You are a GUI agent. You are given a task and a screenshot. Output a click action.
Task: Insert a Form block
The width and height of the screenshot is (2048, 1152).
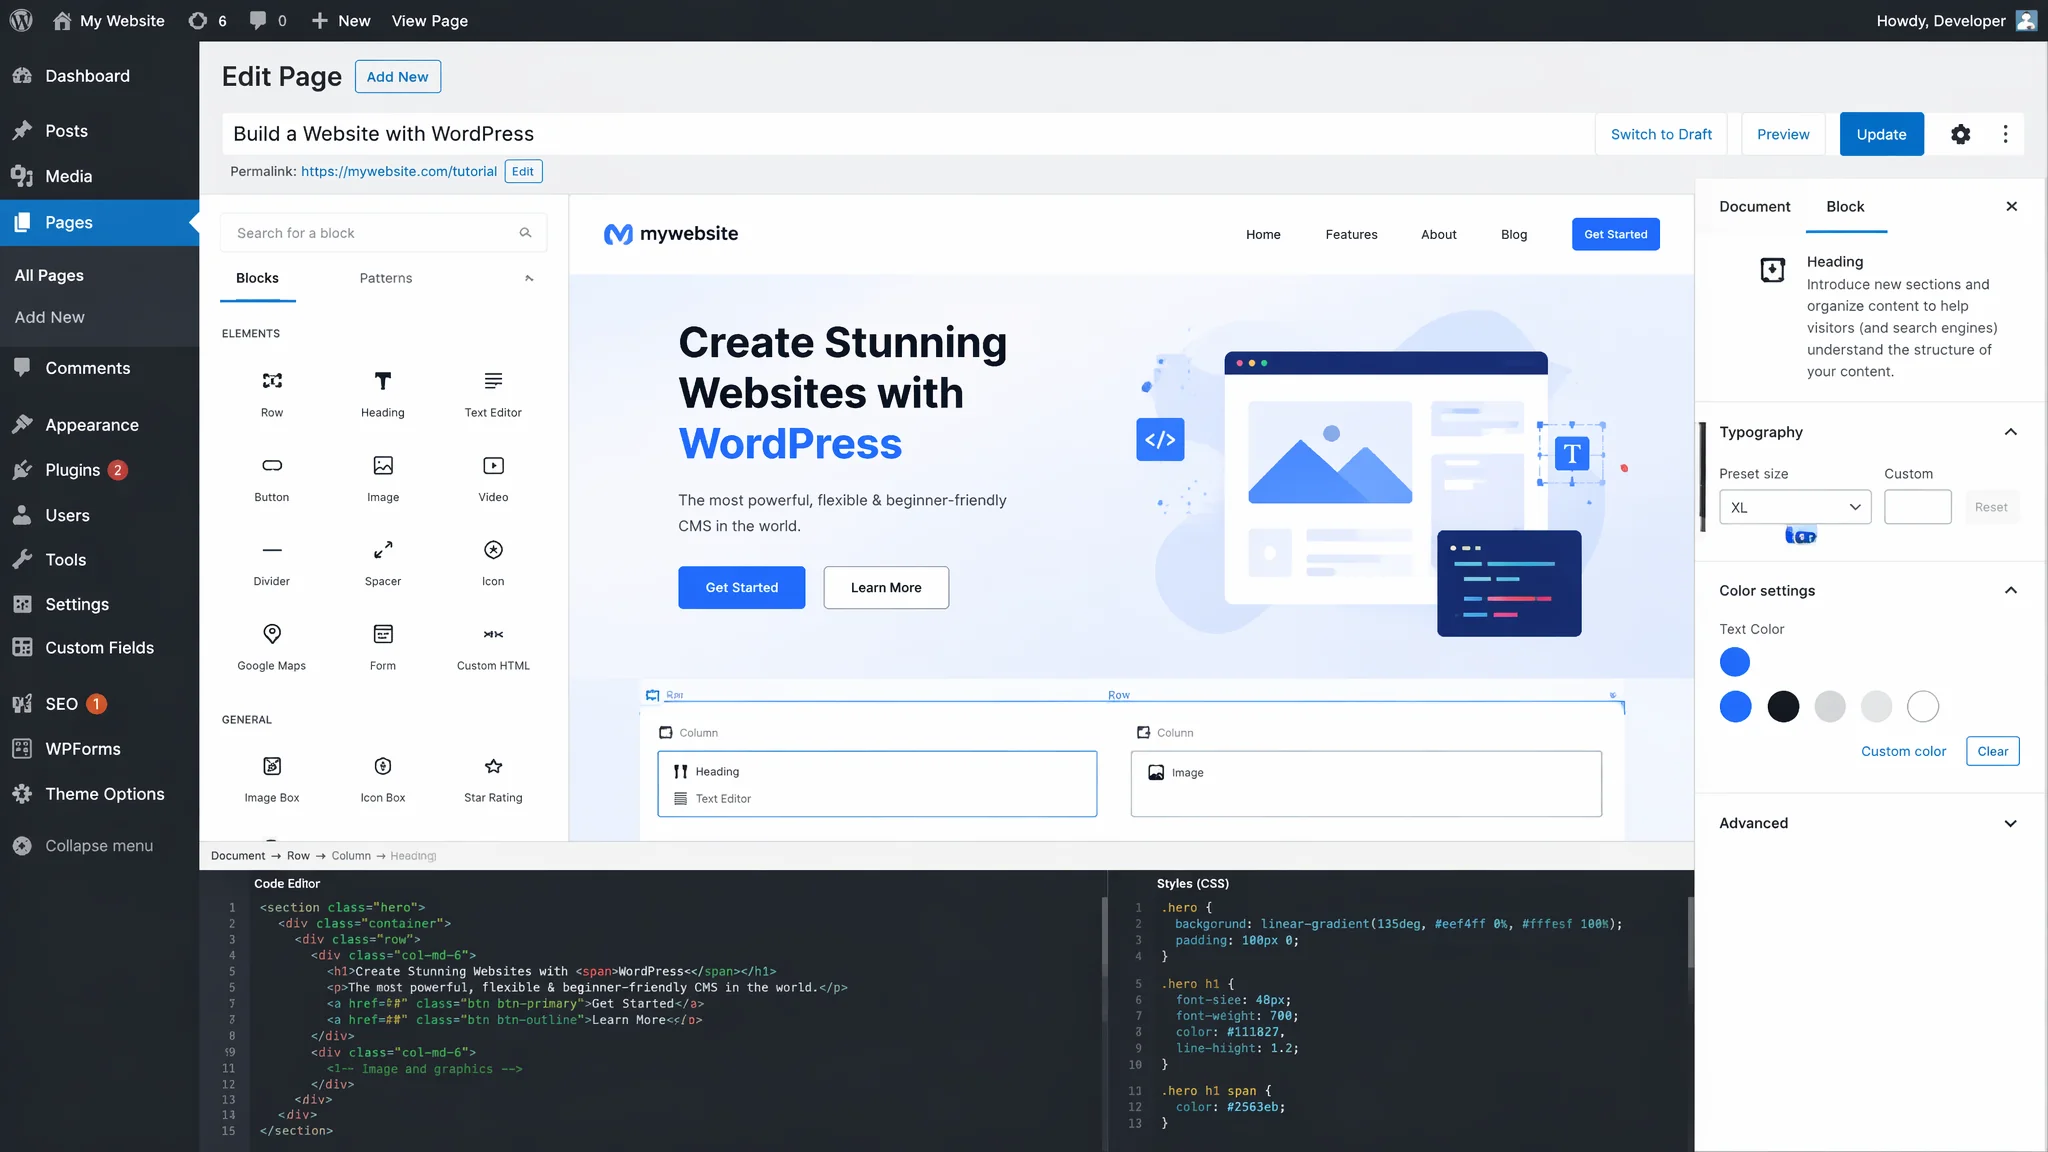pos(383,646)
